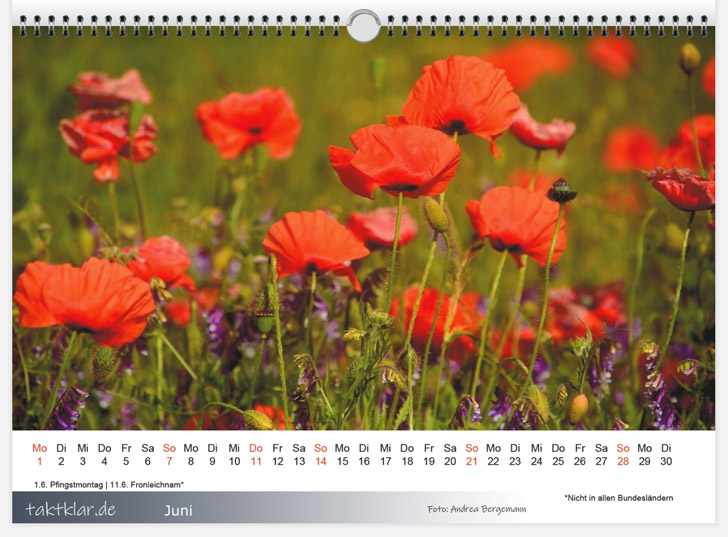The height and width of the screenshot is (537, 728).
Task: Click the footnote *Nicht in allen Bundesländern
Action: coord(619,498)
